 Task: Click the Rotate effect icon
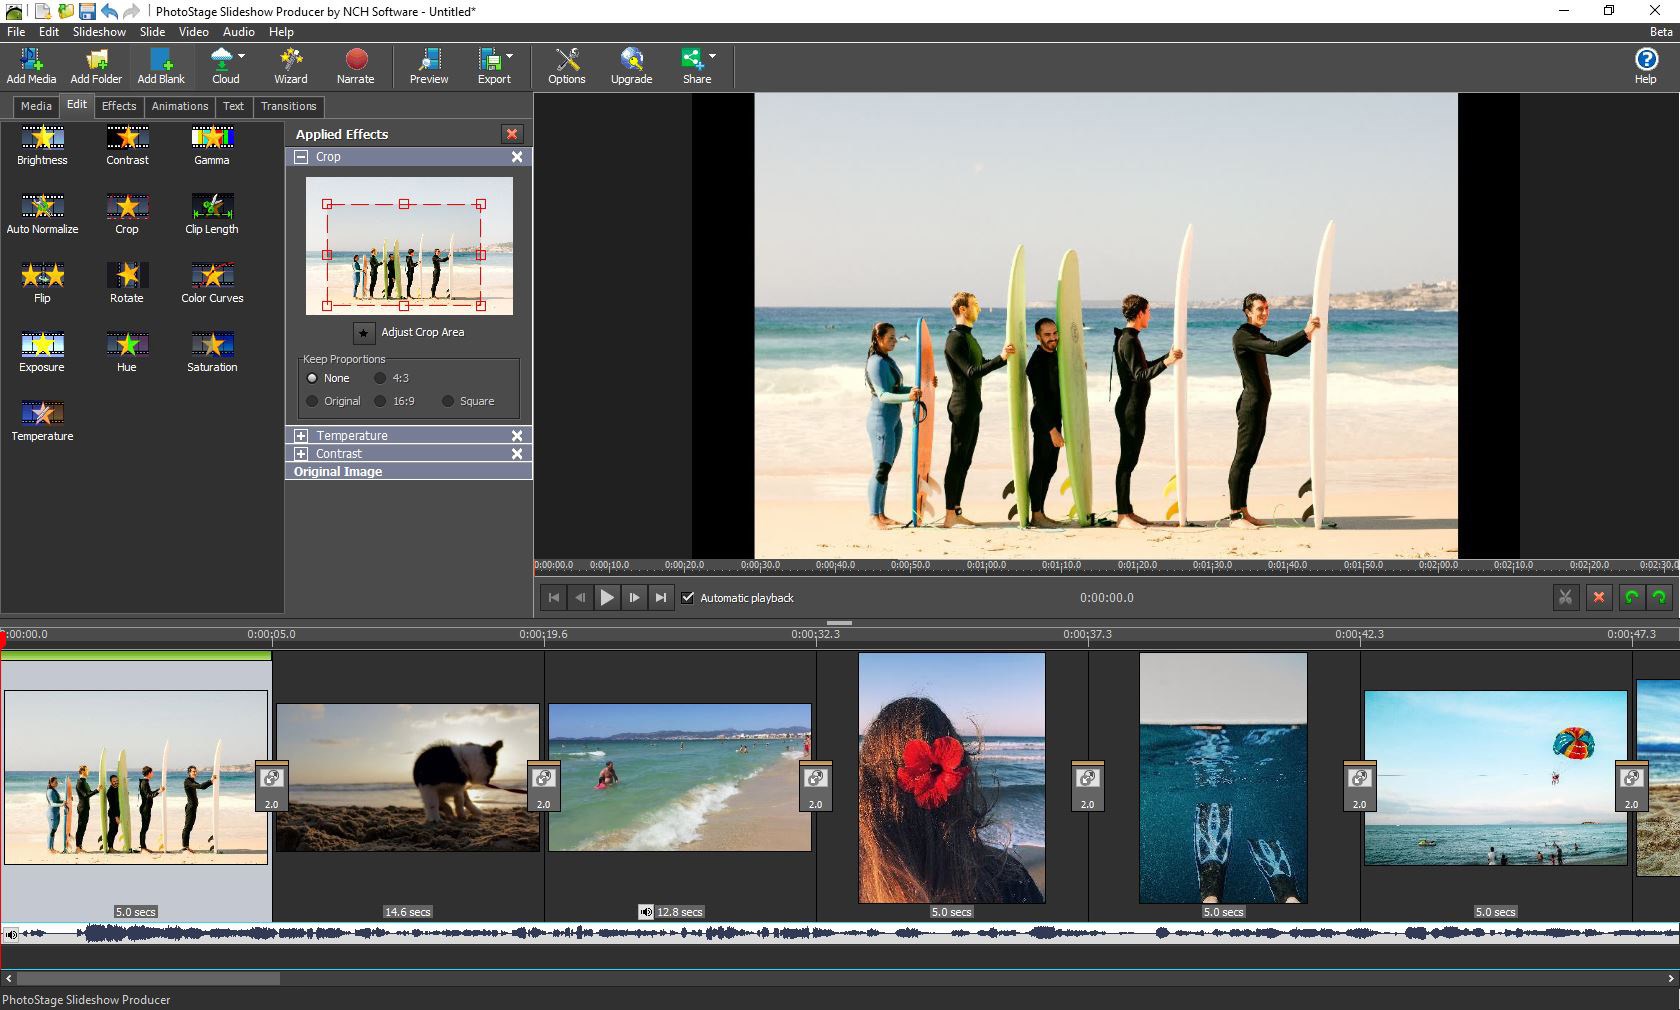(127, 276)
